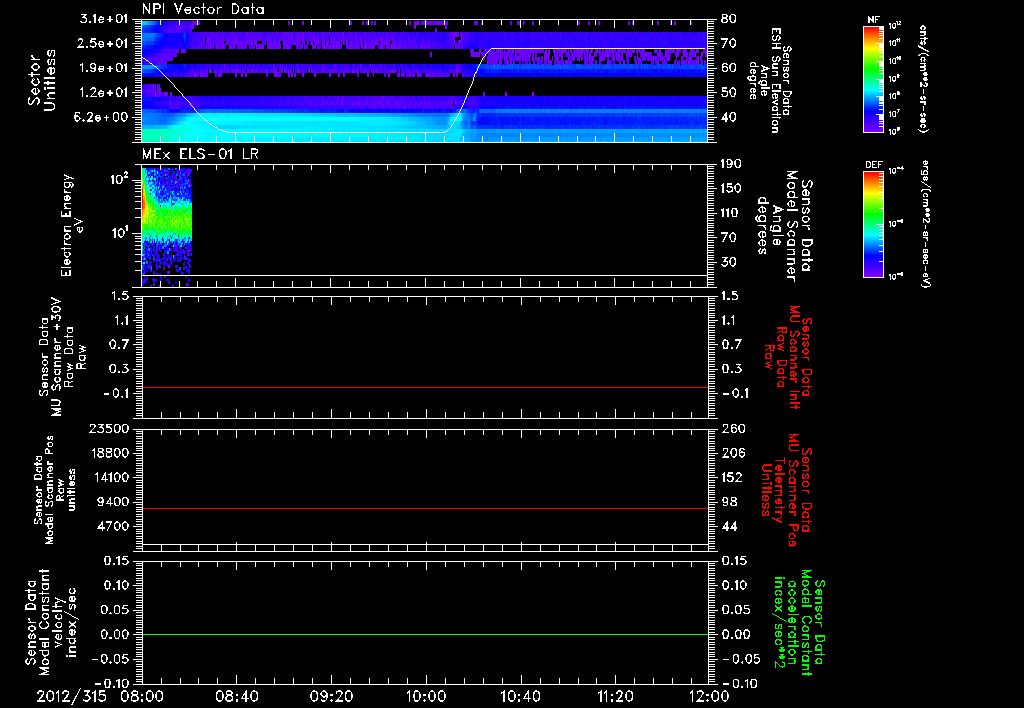
Task: Click the NF flux color bar
Action: pyautogui.click(x=873, y=78)
